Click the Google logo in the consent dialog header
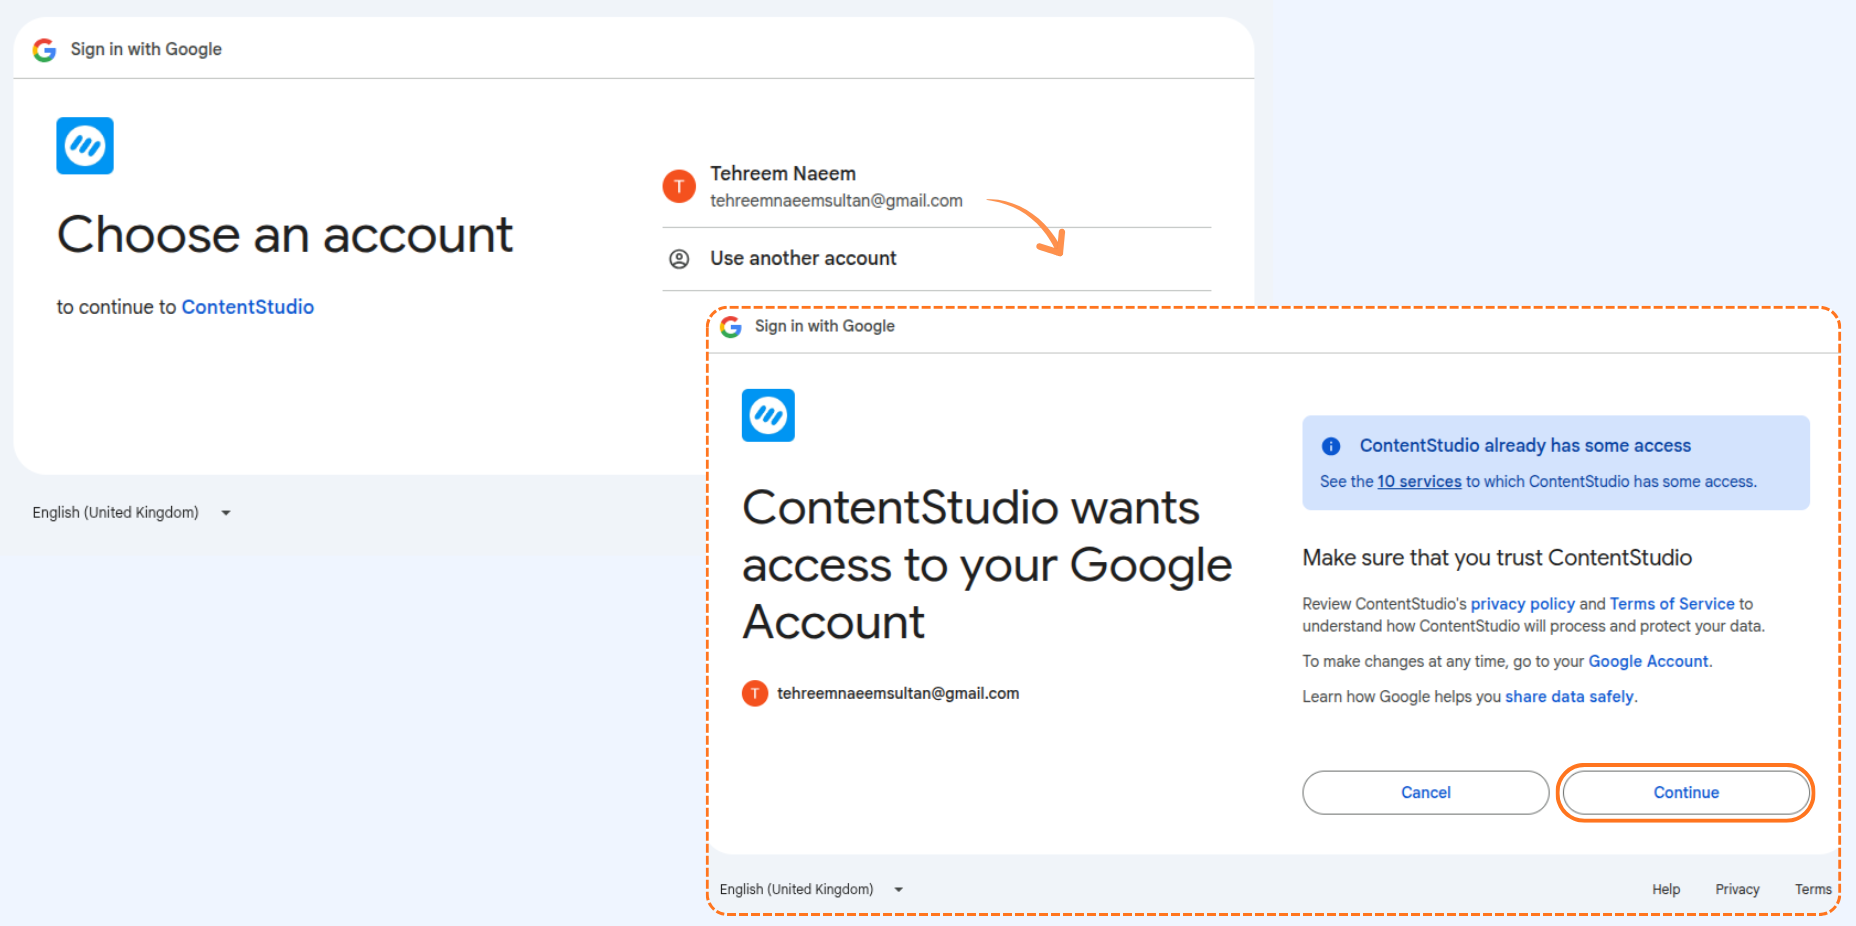The height and width of the screenshot is (926, 1856). tap(731, 327)
